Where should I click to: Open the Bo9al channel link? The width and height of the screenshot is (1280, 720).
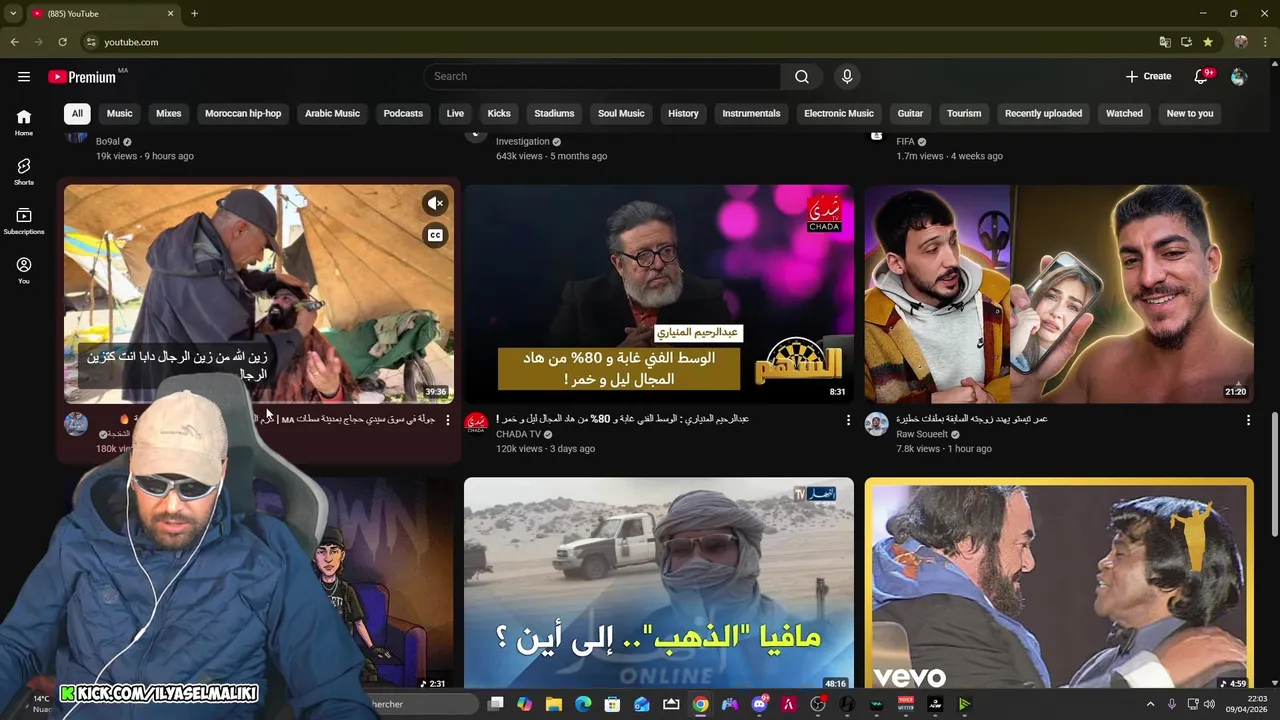(x=107, y=142)
